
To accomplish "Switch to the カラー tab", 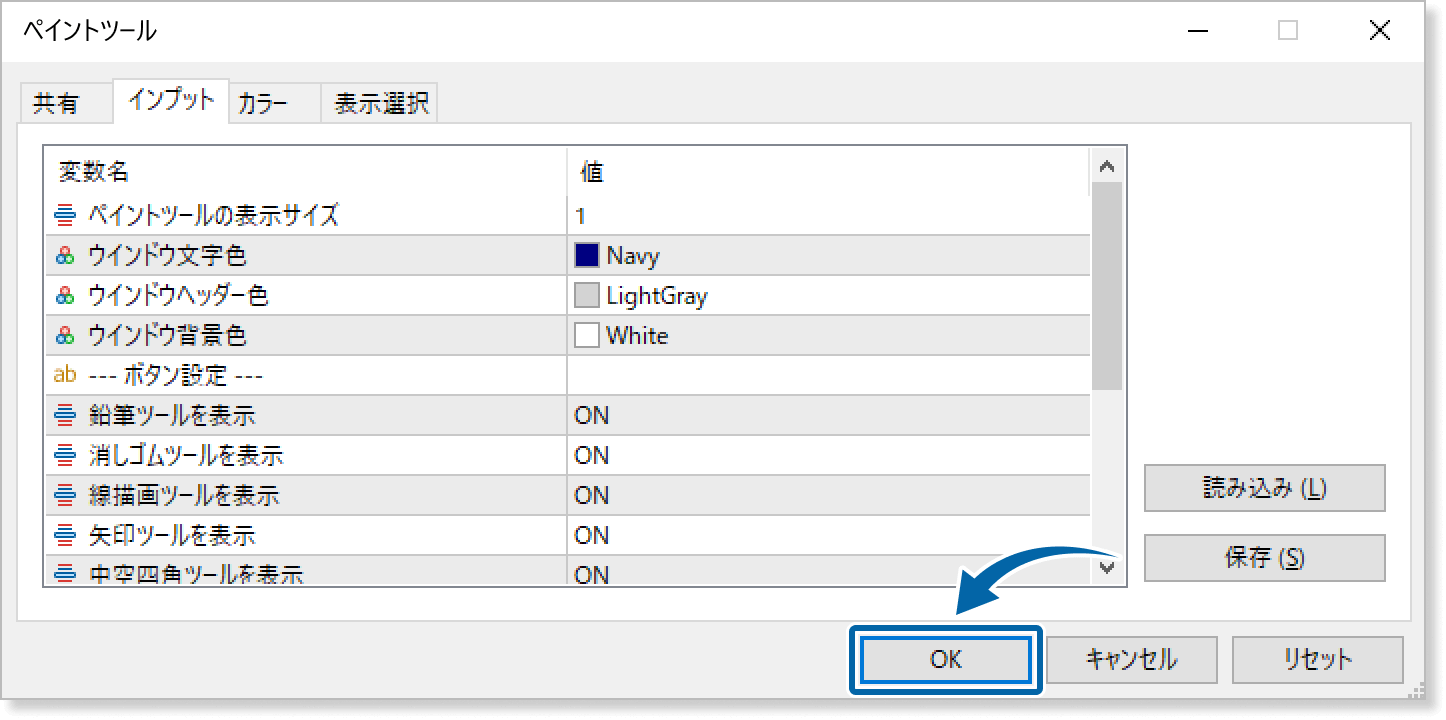I will [x=264, y=104].
